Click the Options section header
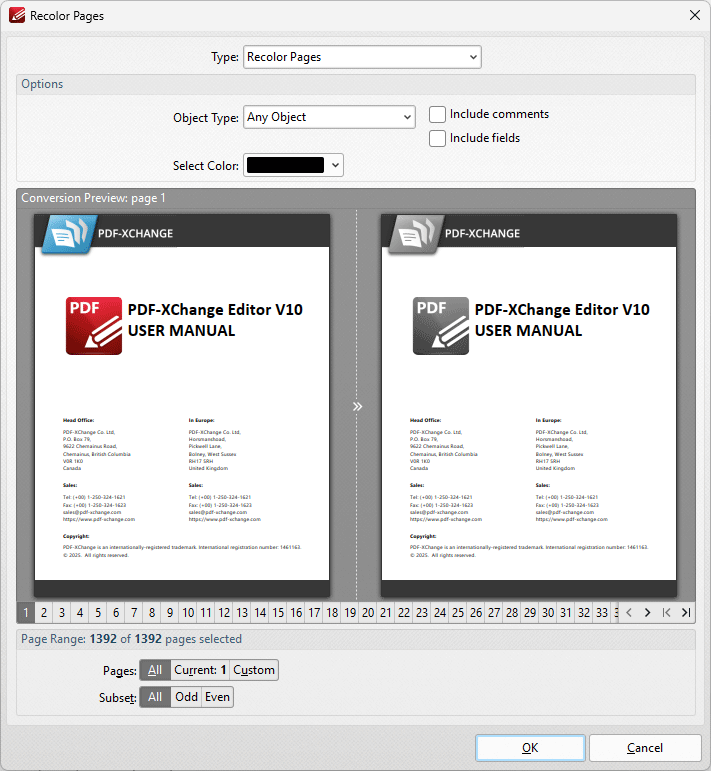 click(356, 84)
